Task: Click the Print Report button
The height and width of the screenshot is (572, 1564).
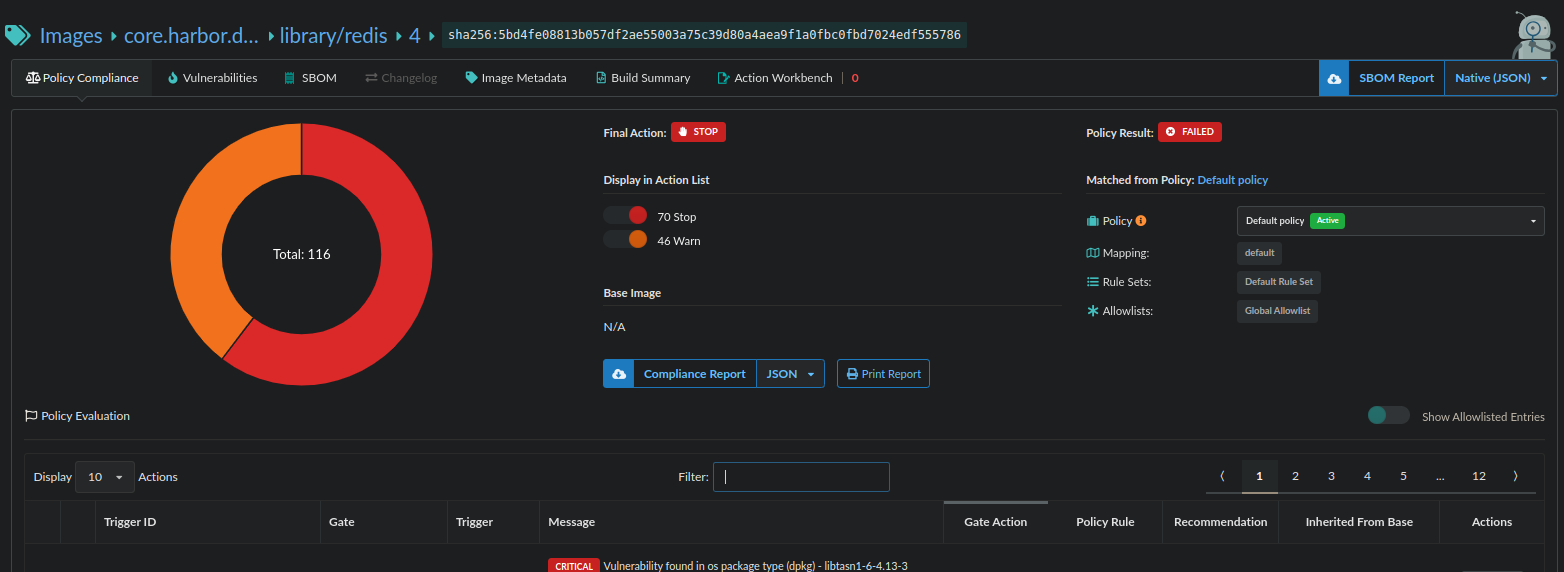Action: pos(883,374)
